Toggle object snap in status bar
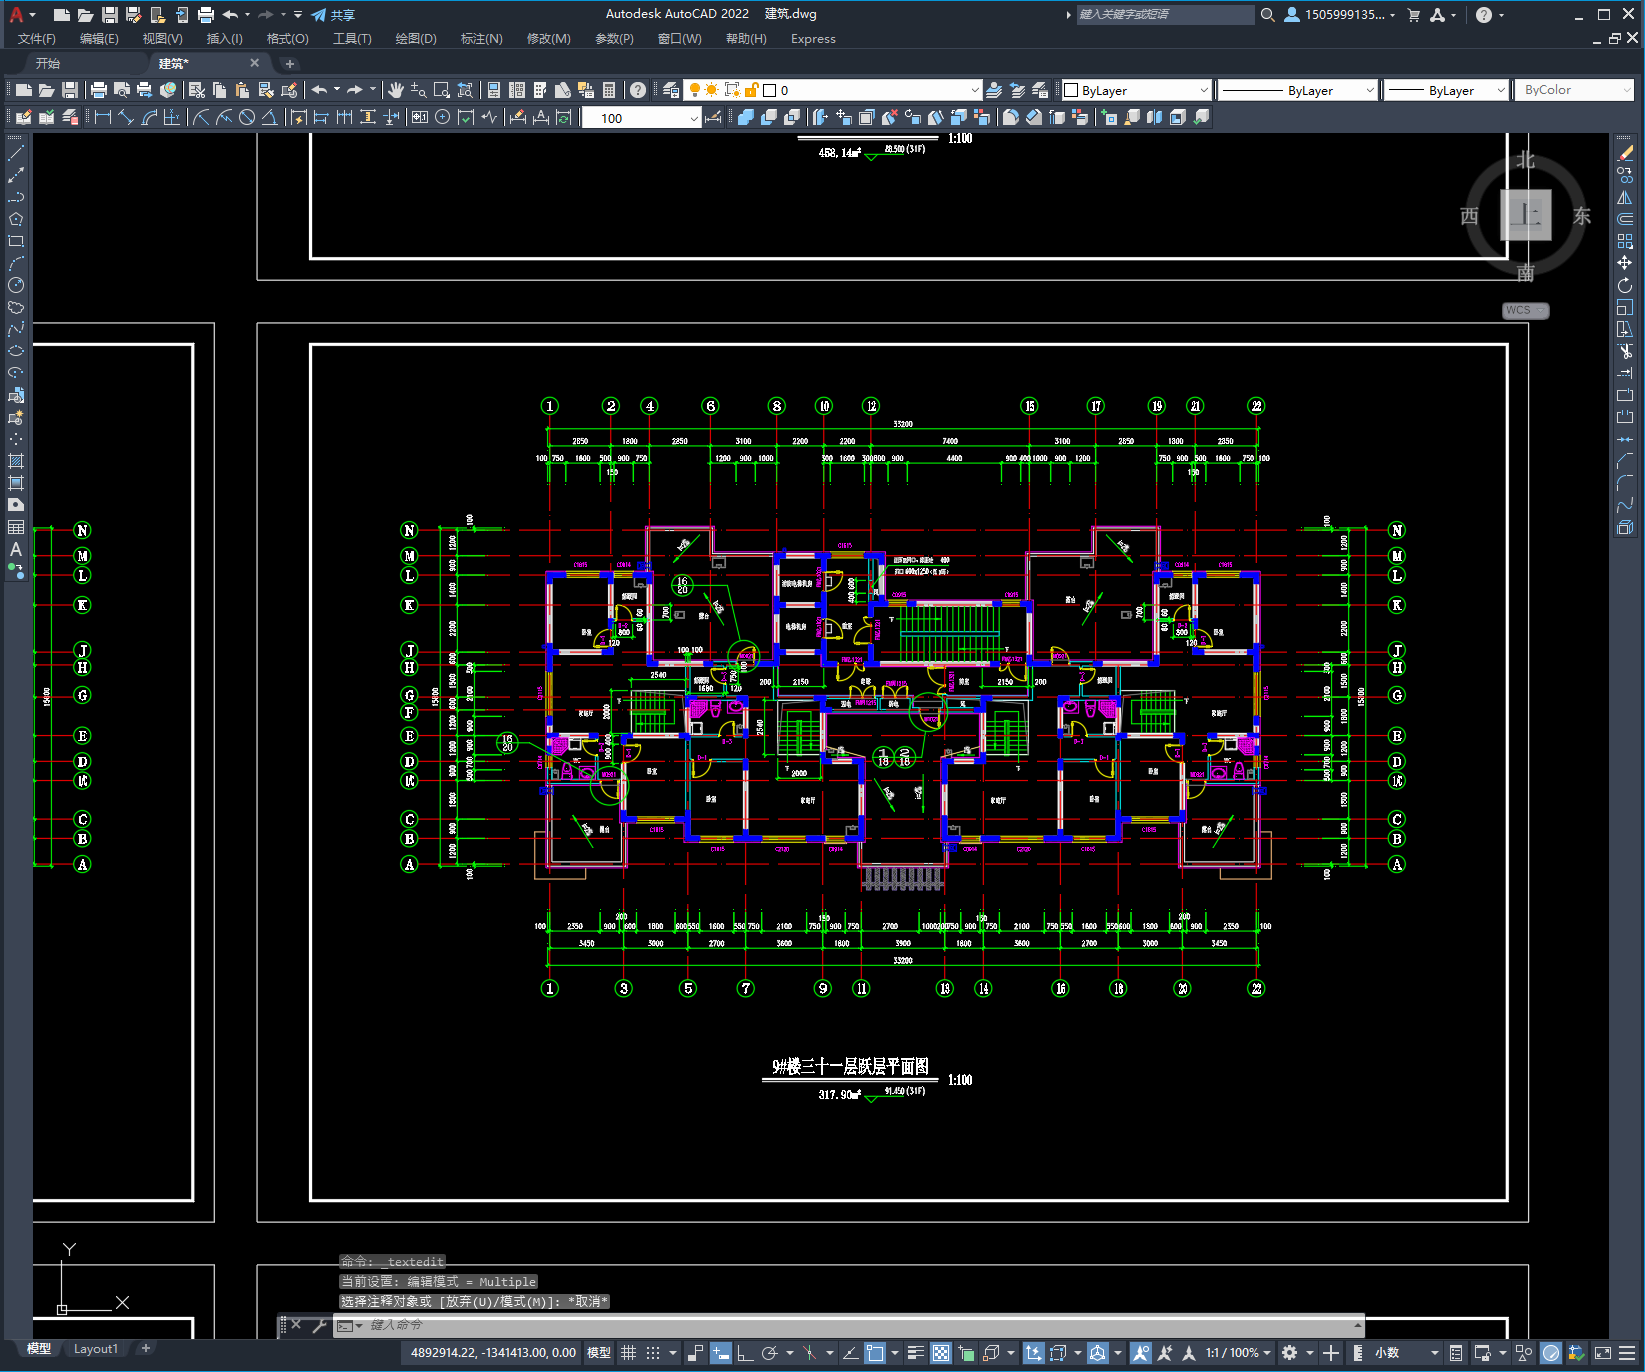This screenshot has height=1372, width=1645. [x=875, y=1353]
